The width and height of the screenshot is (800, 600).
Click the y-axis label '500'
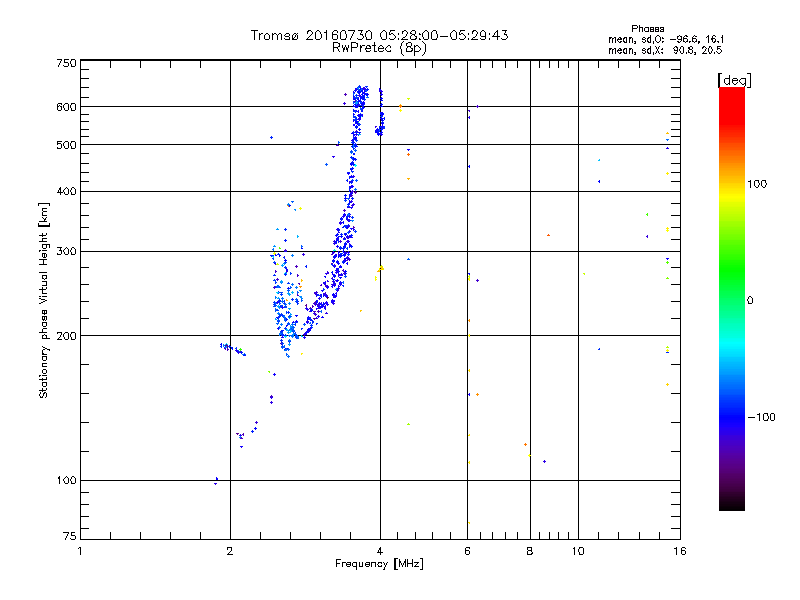(x=66, y=145)
